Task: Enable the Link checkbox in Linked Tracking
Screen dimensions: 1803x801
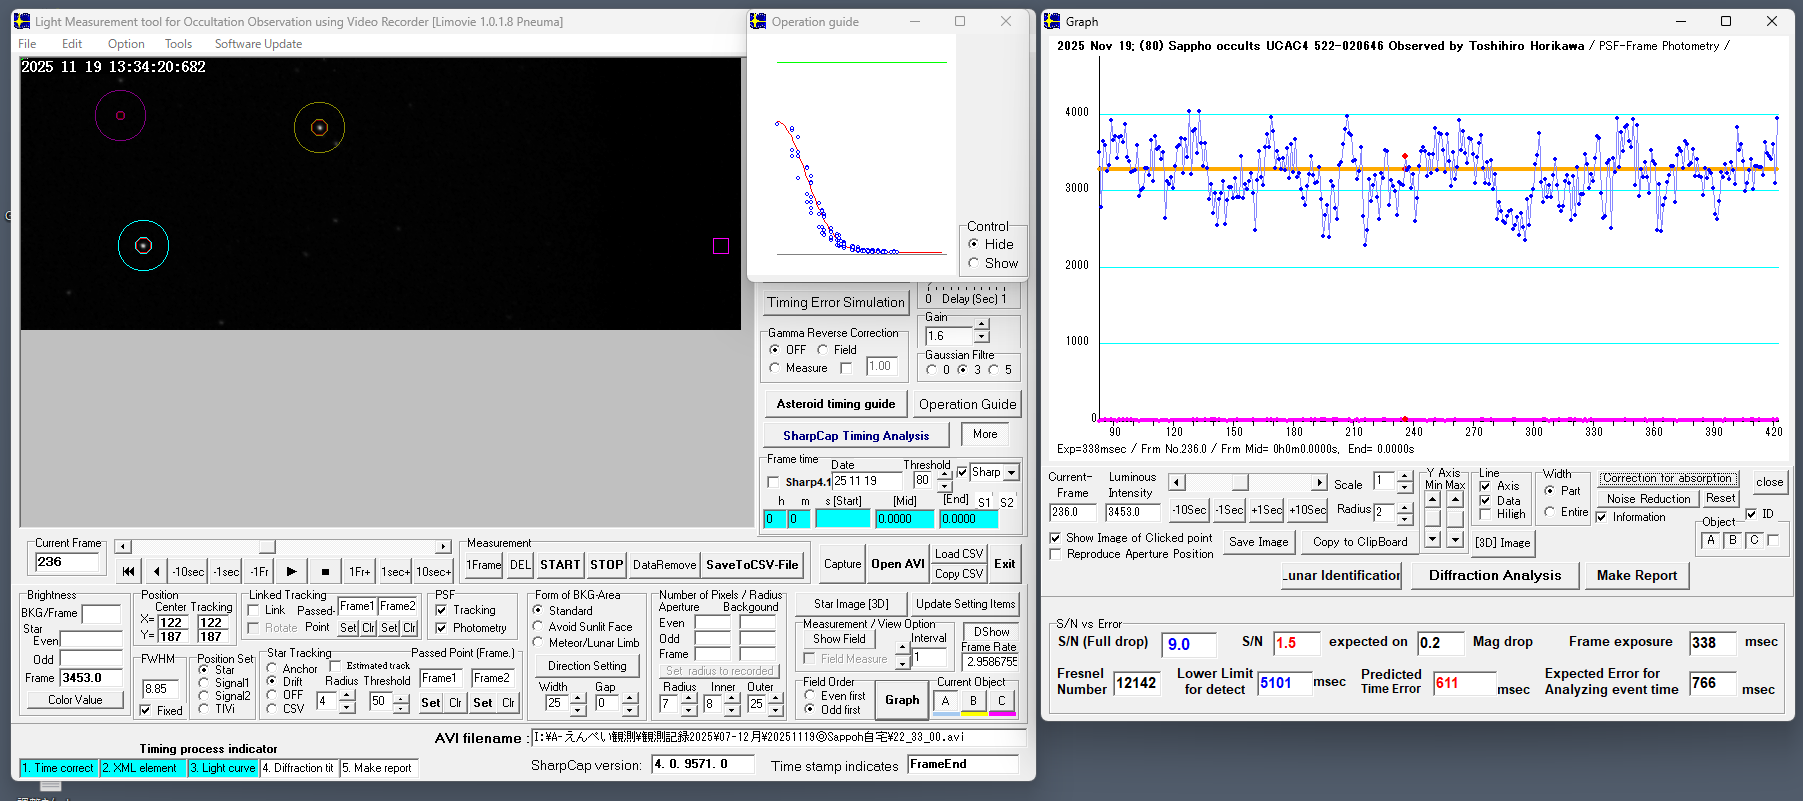Action: pyautogui.click(x=254, y=610)
